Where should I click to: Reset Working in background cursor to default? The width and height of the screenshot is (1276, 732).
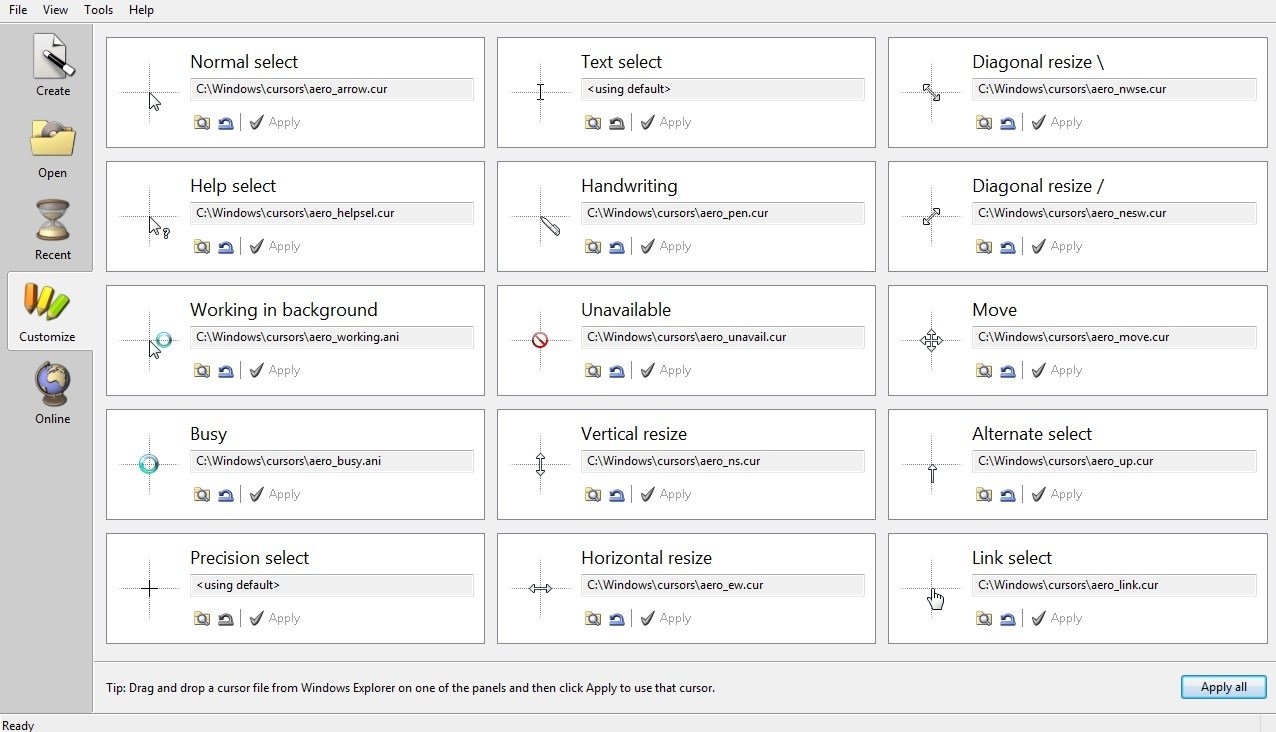226,370
